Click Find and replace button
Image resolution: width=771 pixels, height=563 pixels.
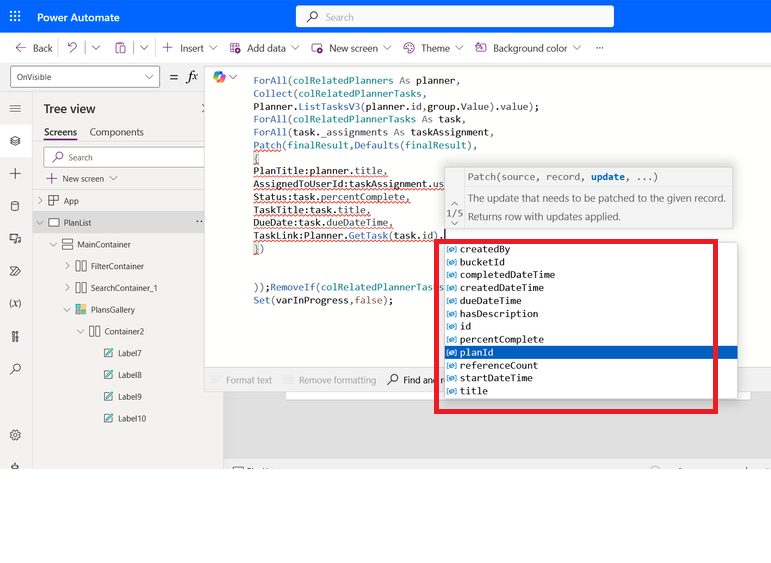tap(415, 380)
